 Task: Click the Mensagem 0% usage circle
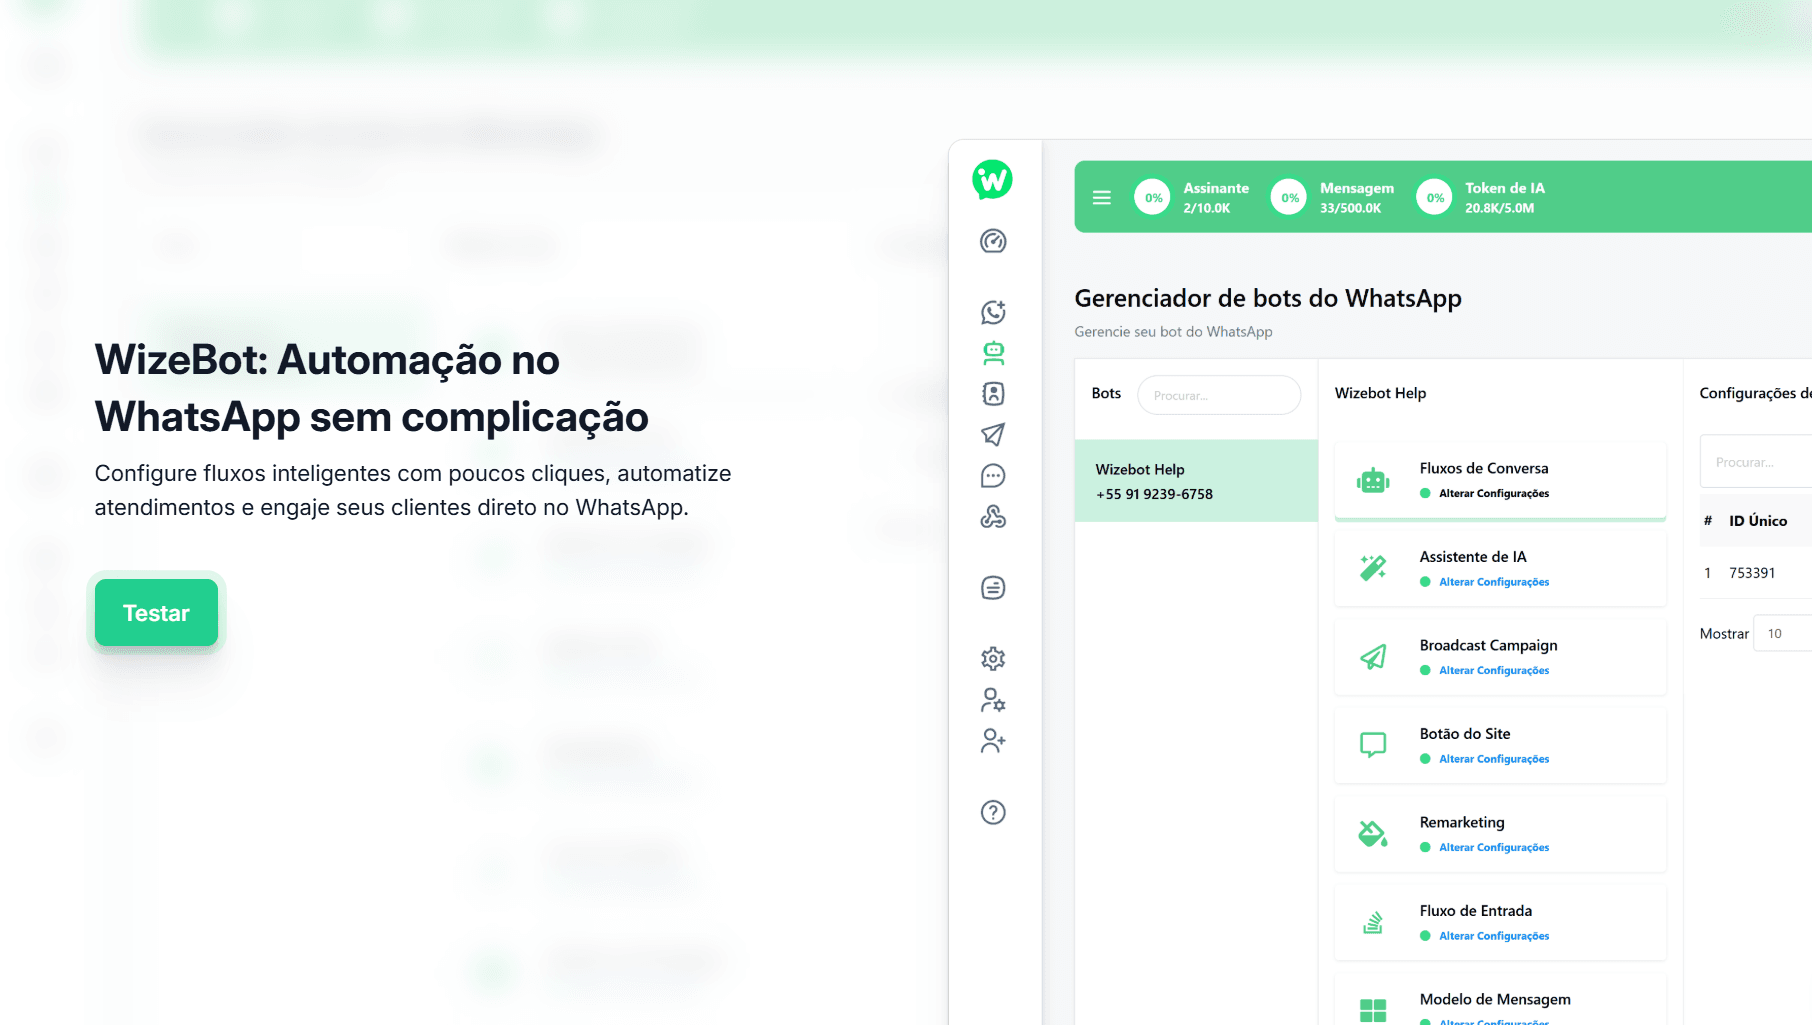coord(1289,198)
